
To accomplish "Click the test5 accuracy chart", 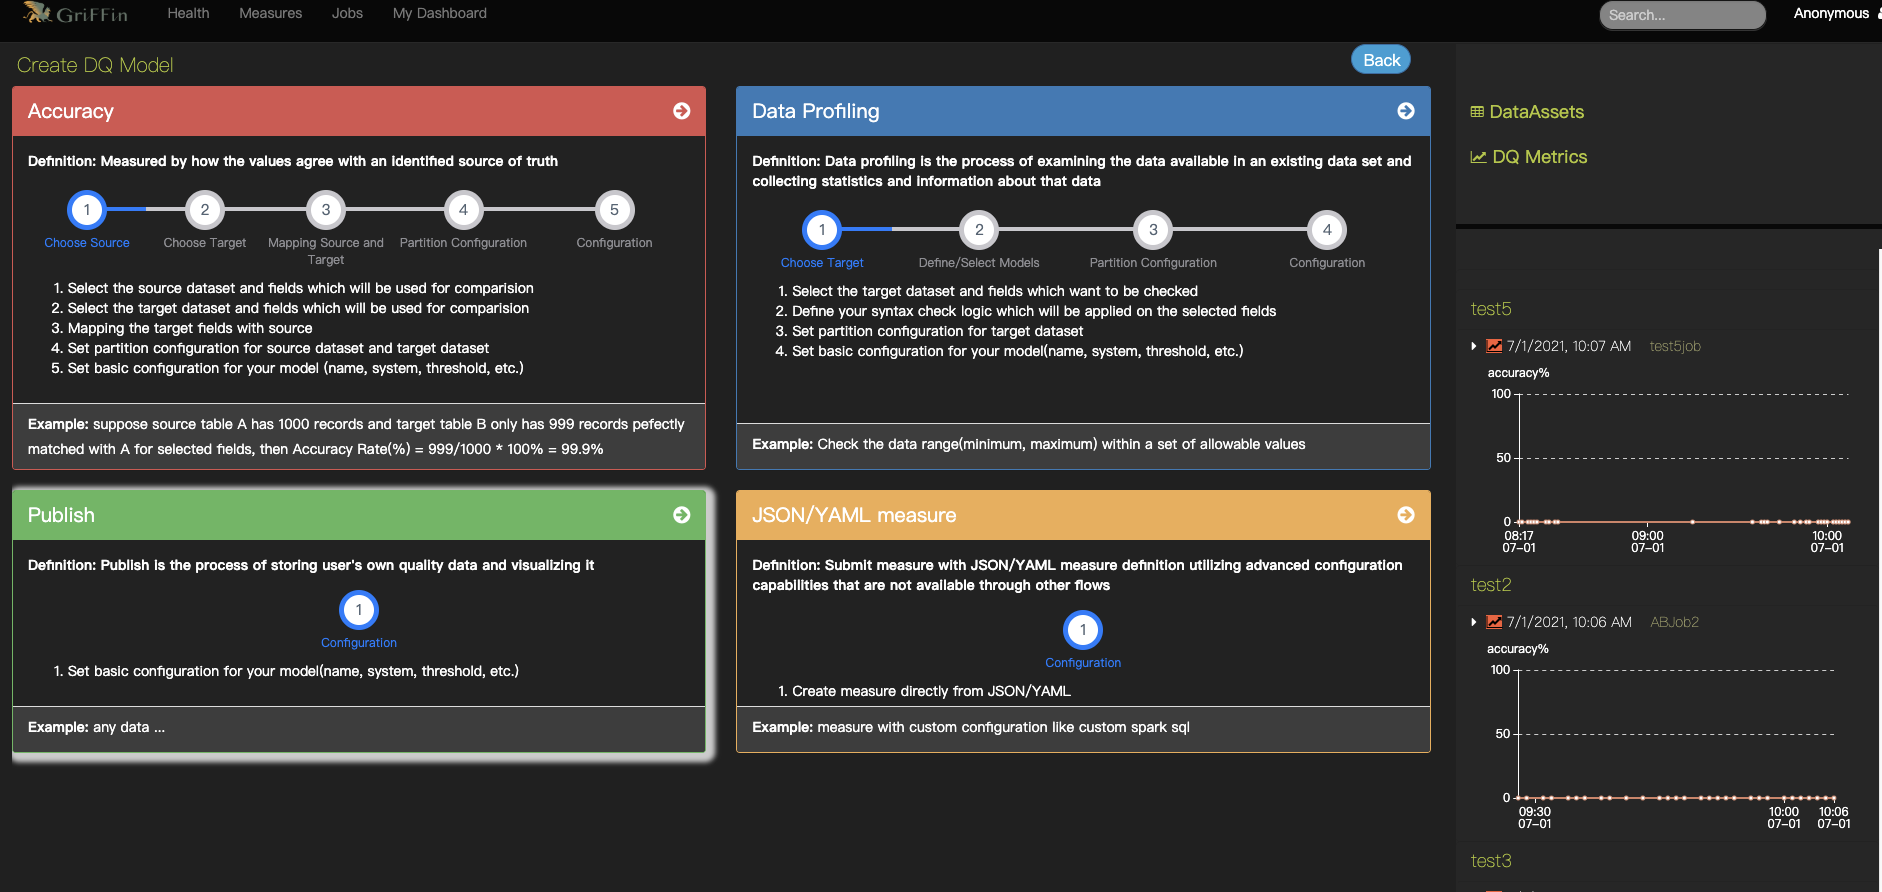I will point(1668,460).
